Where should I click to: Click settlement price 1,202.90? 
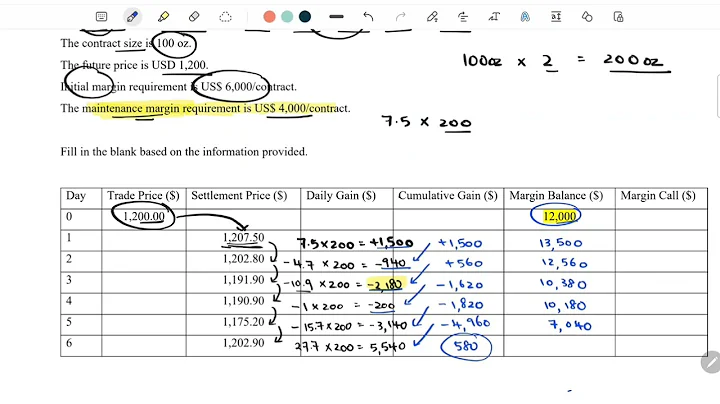[243, 343]
